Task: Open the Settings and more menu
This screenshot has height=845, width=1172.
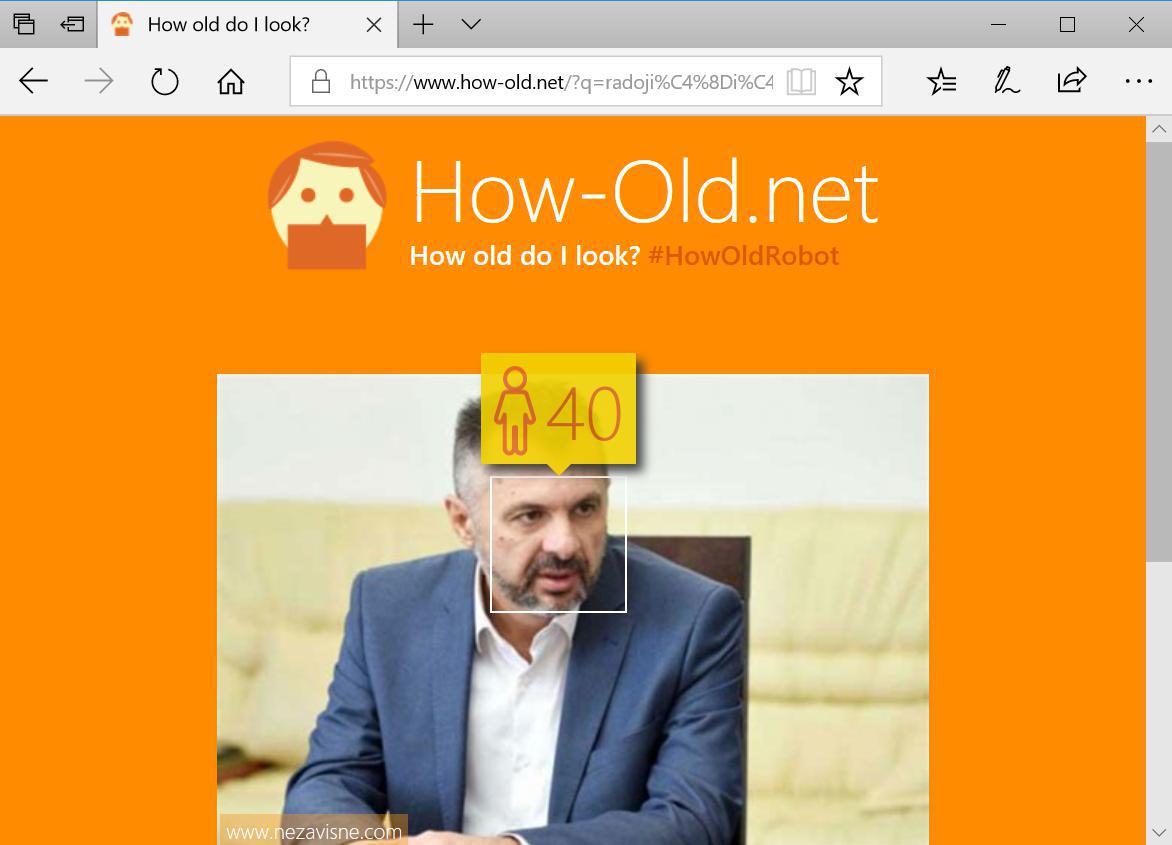Action: pyautogui.click(x=1138, y=81)
